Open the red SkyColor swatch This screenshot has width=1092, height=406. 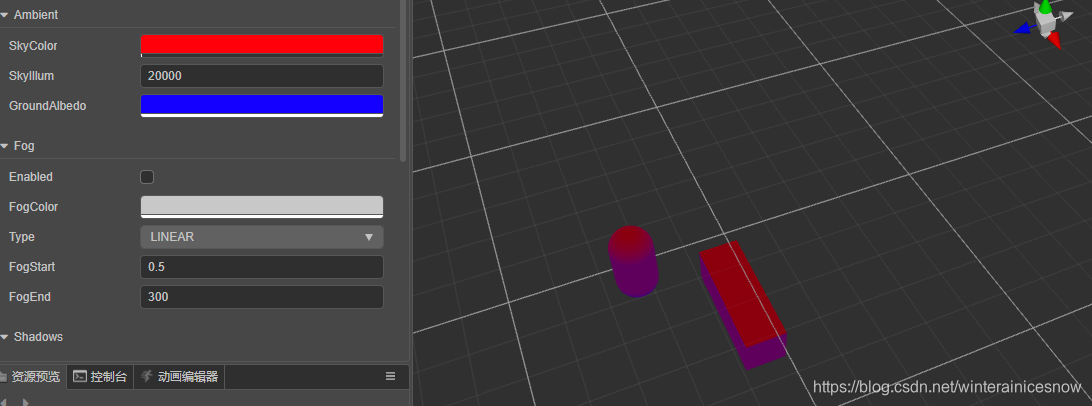(262, 45)
